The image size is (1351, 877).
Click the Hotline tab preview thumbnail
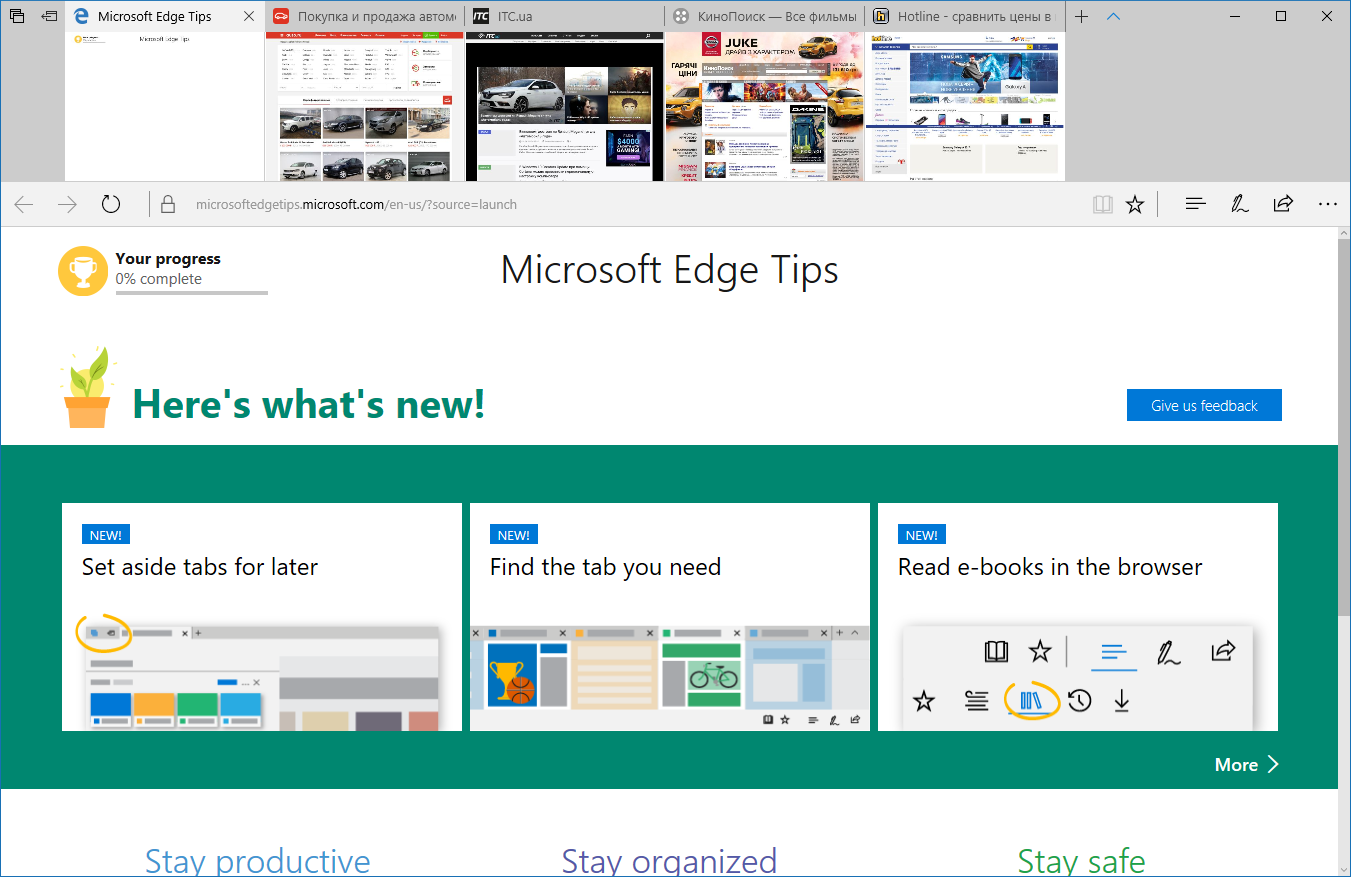(965, 106)
